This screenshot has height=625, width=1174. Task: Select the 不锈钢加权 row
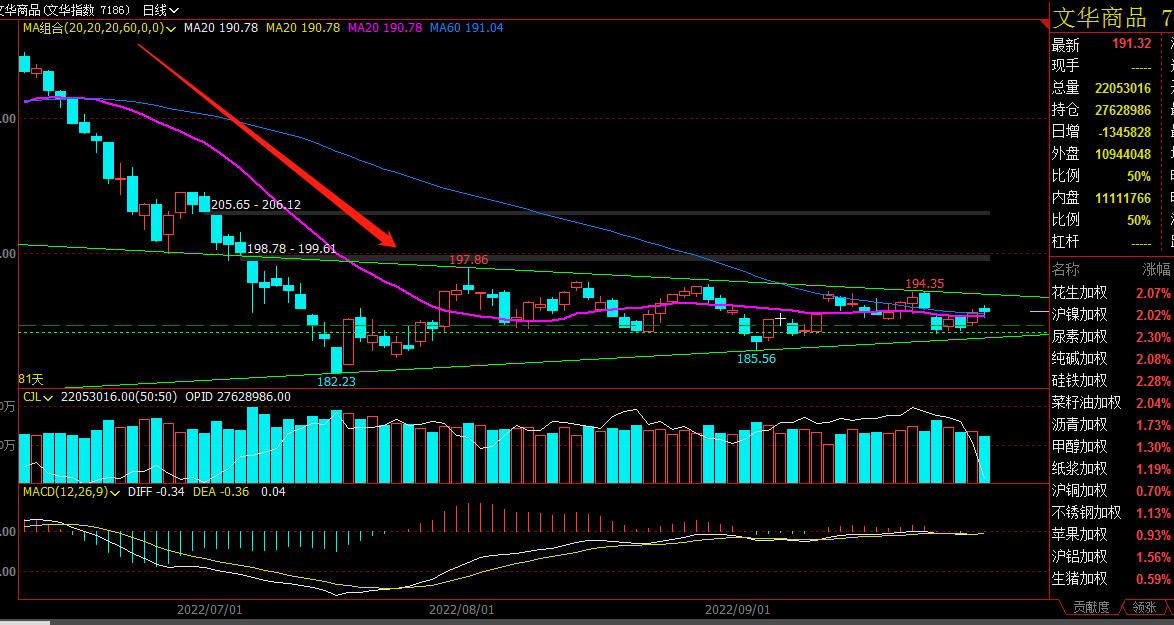pyautogui.click(x=1112, y=513)
